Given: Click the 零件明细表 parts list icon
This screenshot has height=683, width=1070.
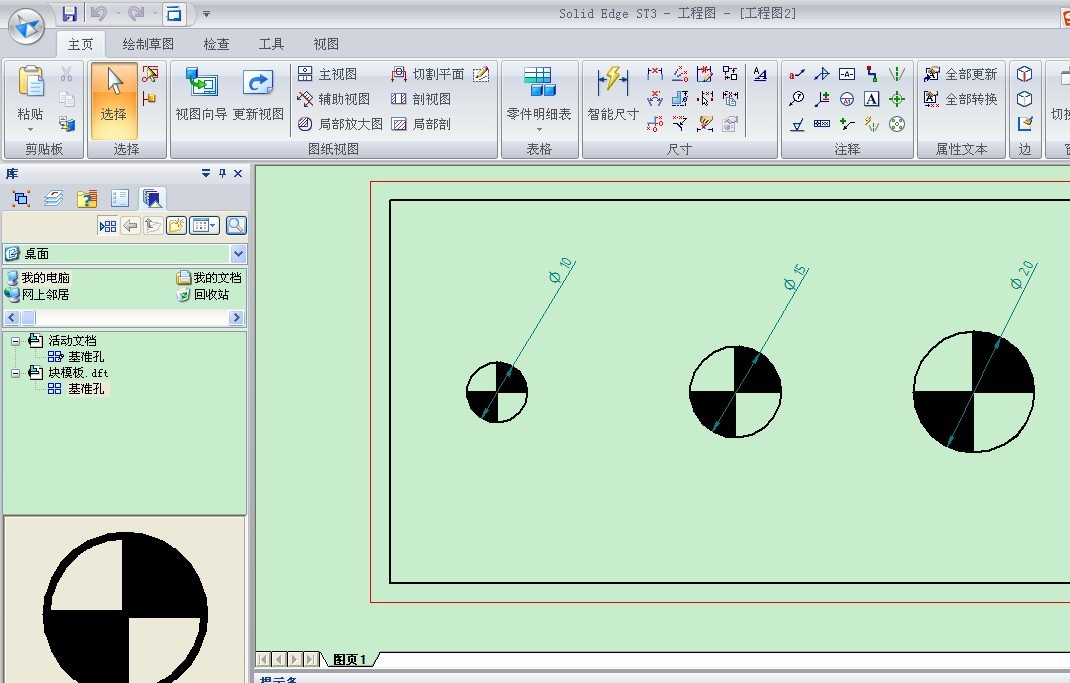Looking at the screenshot, I should (538, 82).
